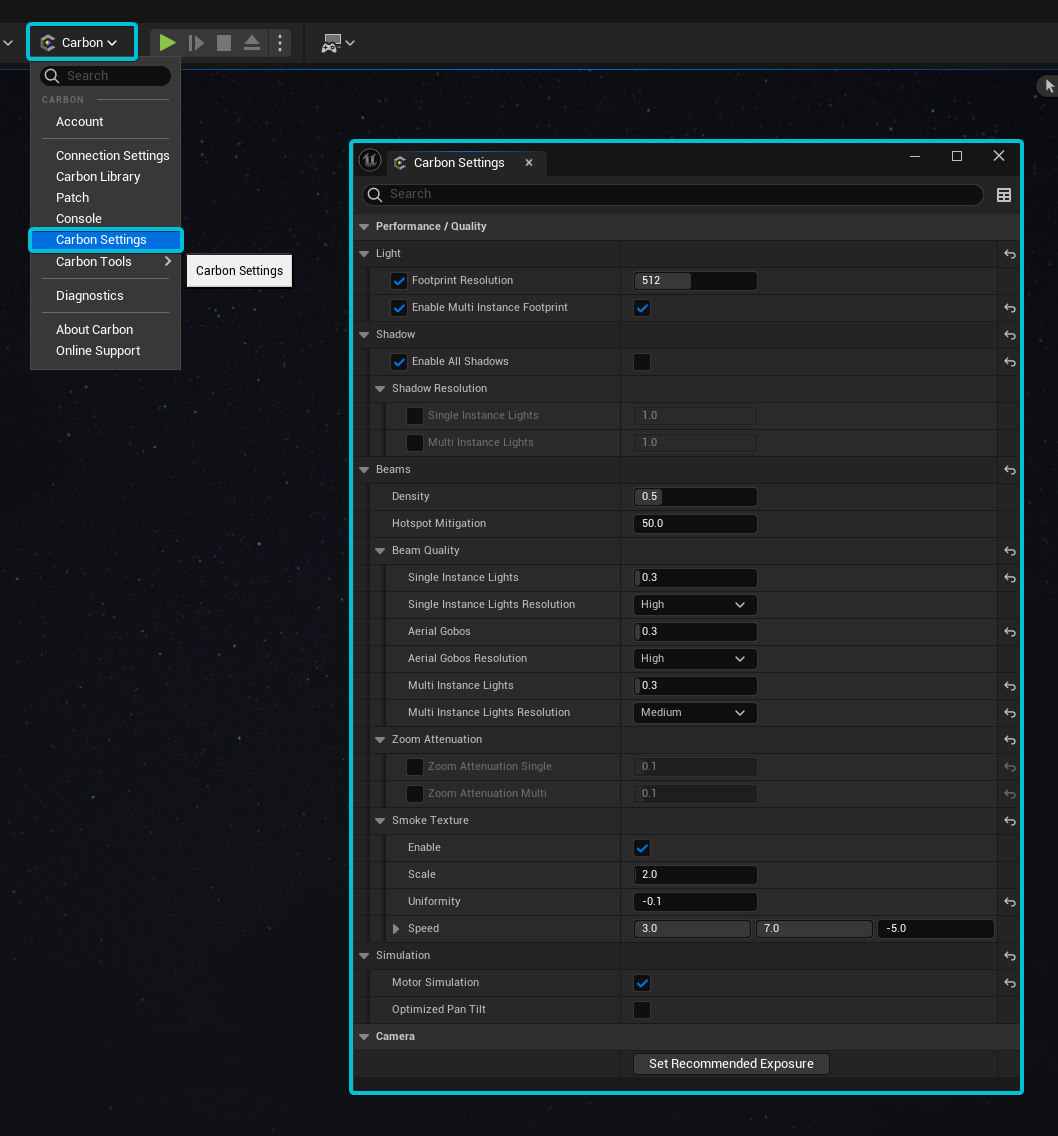The width and height of the screenshot is (1058, 1136).
Task: Open Online Support from the Carbon menu
Action: tap(97, 351)
